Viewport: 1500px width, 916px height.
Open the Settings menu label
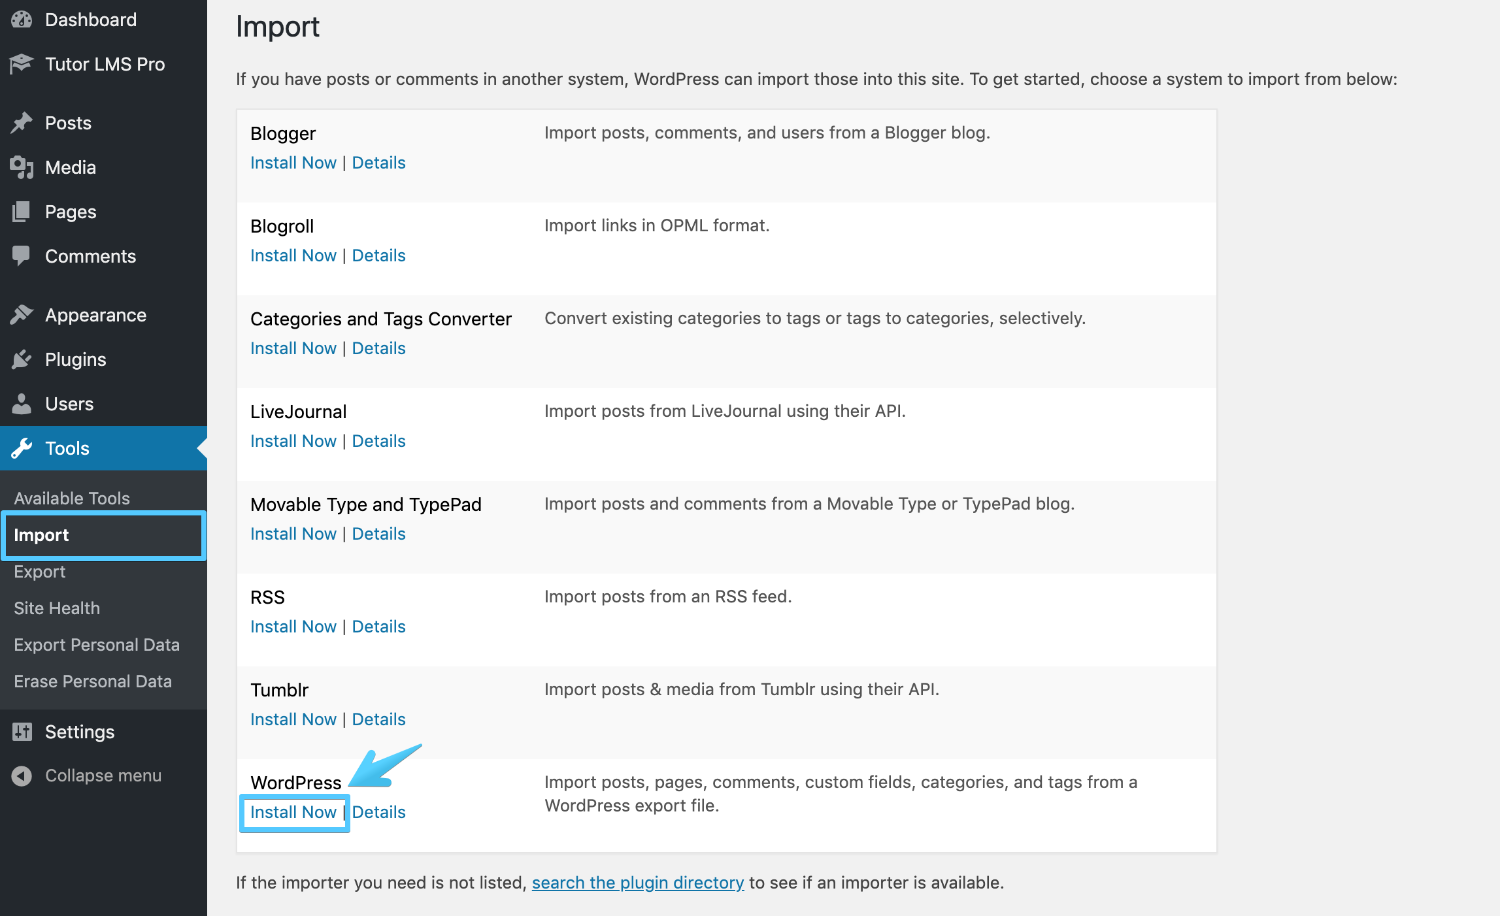coord(79,732)
